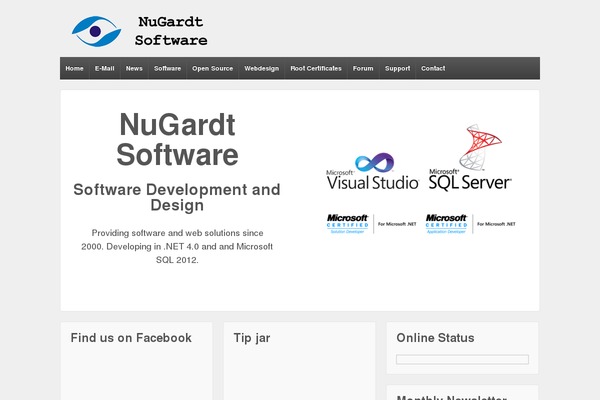Click the Microsoft SQL Server logo
Image resolution: width=600 pixels, height=400 pixels.
click(470, 158)
